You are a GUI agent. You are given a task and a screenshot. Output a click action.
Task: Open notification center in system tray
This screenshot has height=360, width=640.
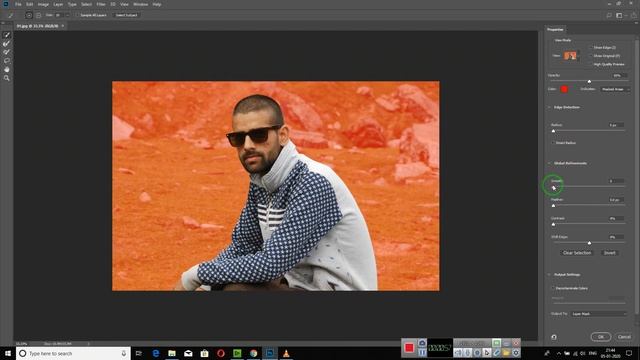(x=629, y=353)
